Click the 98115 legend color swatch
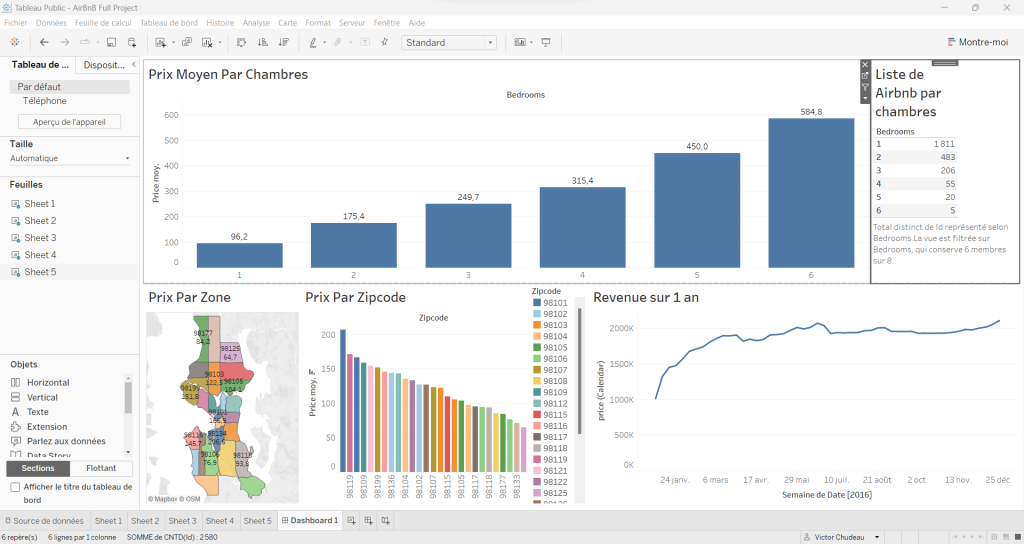 (537, 415)
